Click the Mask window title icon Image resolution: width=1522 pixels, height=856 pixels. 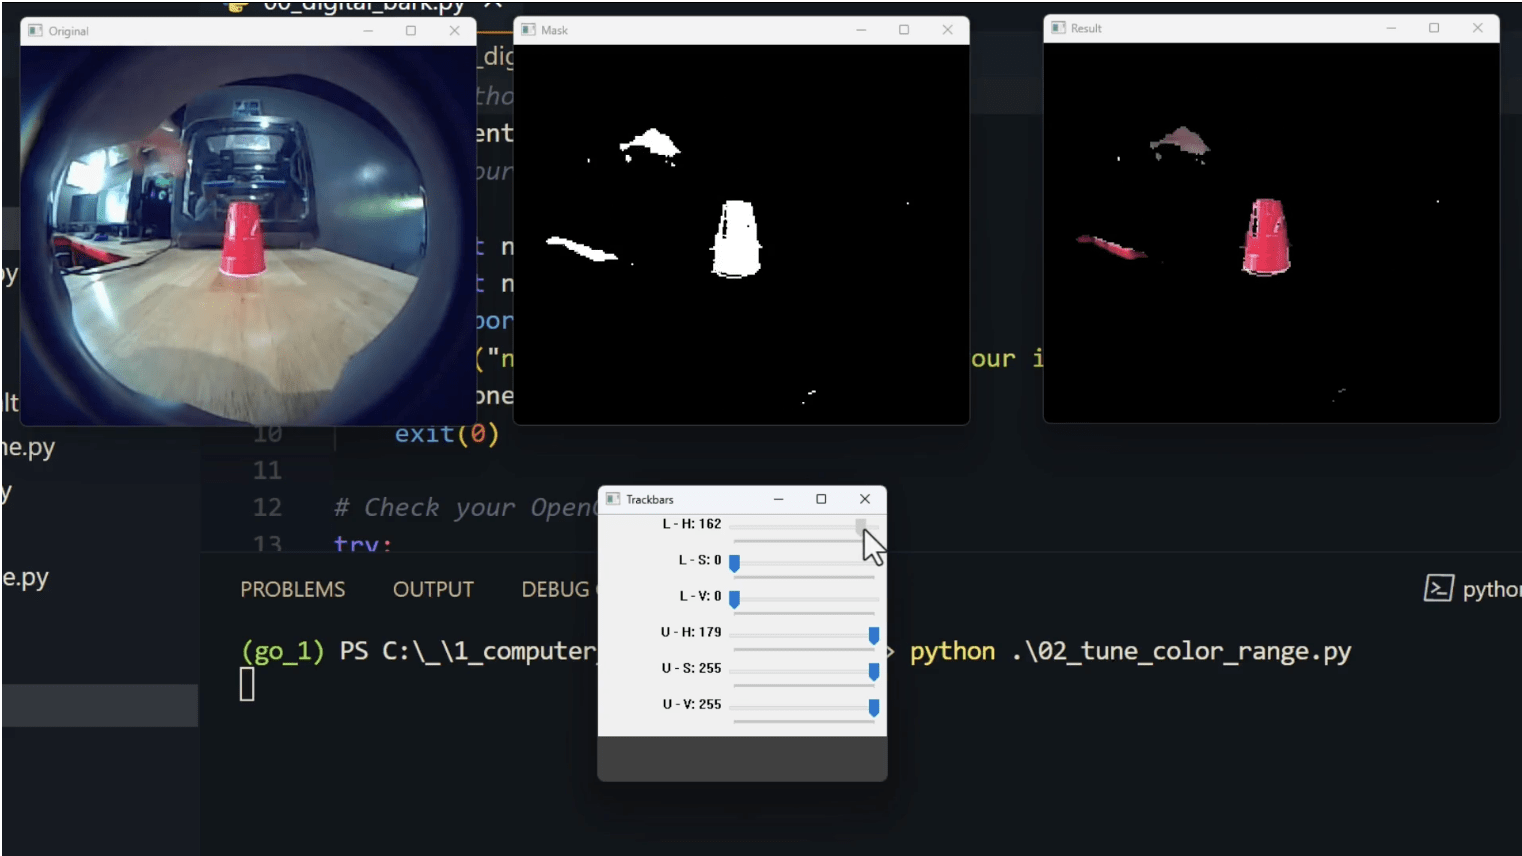[x=528, y=30]
